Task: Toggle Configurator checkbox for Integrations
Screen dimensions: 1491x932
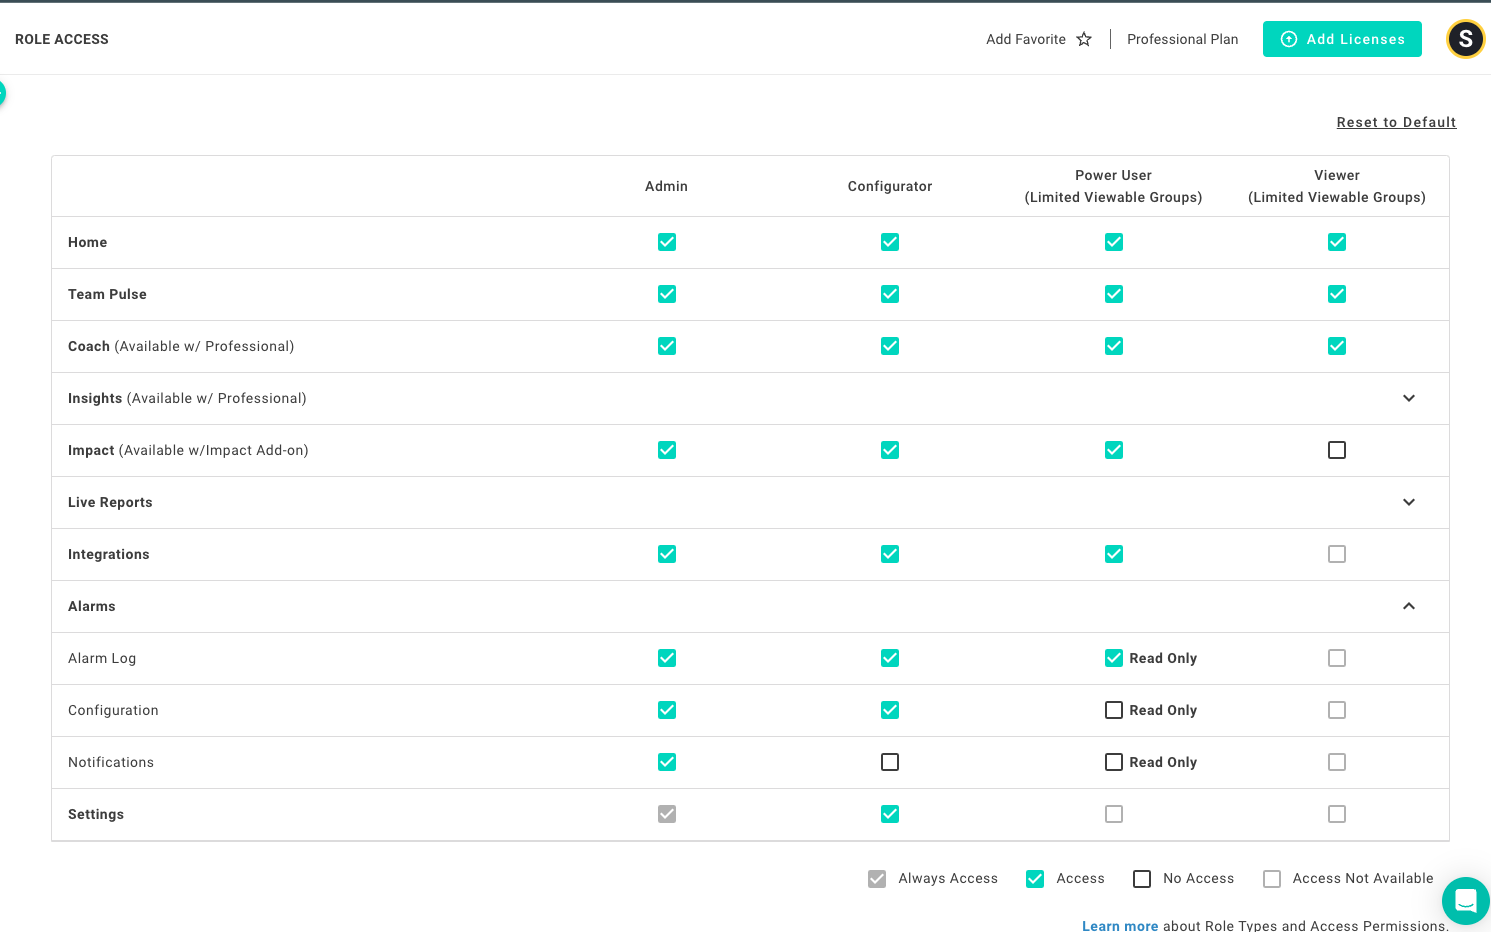Action: tap(890, 554)
